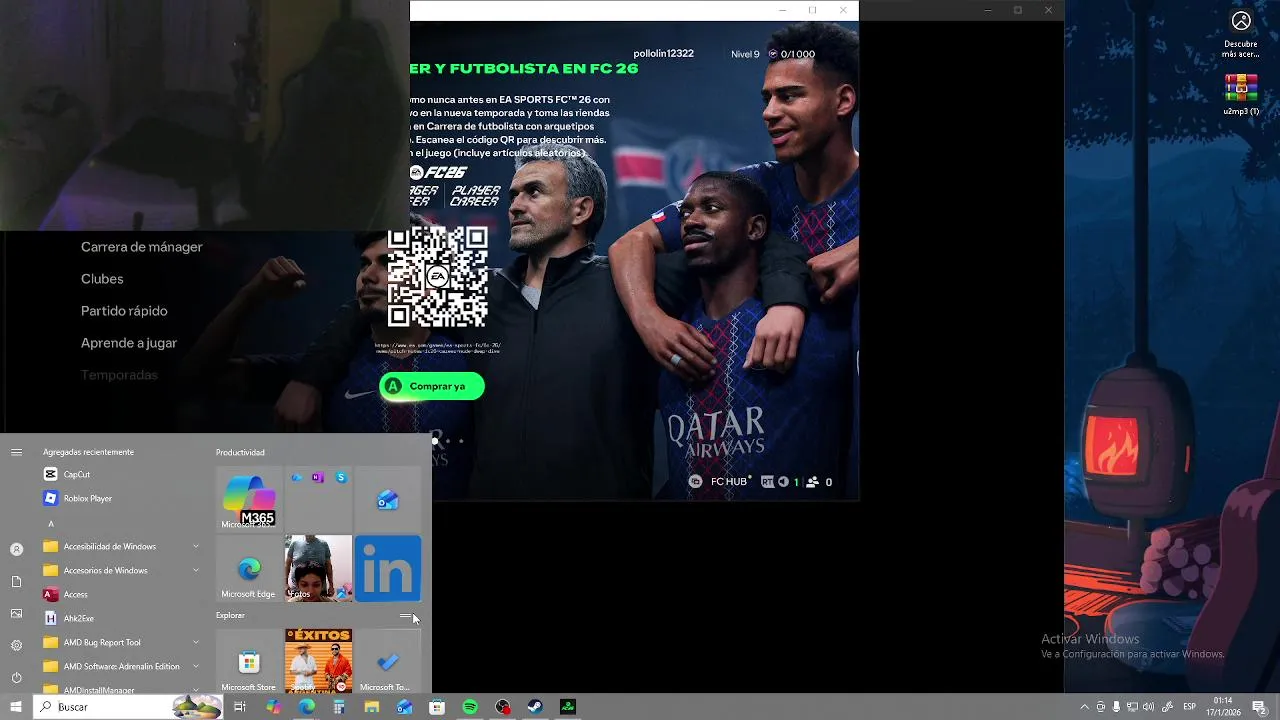Open the Start menu hamburger expand button
Viewport: 1280px width, 720px height.
(x=16, y=452)
